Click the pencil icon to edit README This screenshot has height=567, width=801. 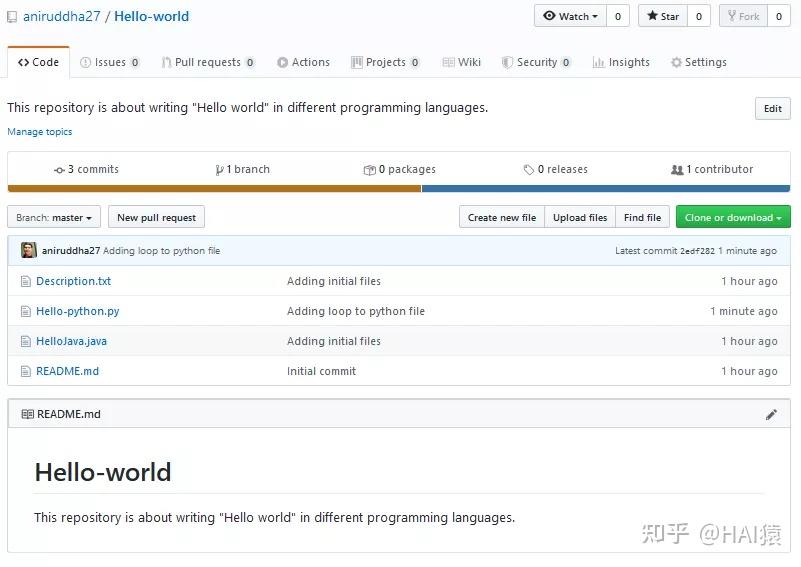[x=771, y=414]
